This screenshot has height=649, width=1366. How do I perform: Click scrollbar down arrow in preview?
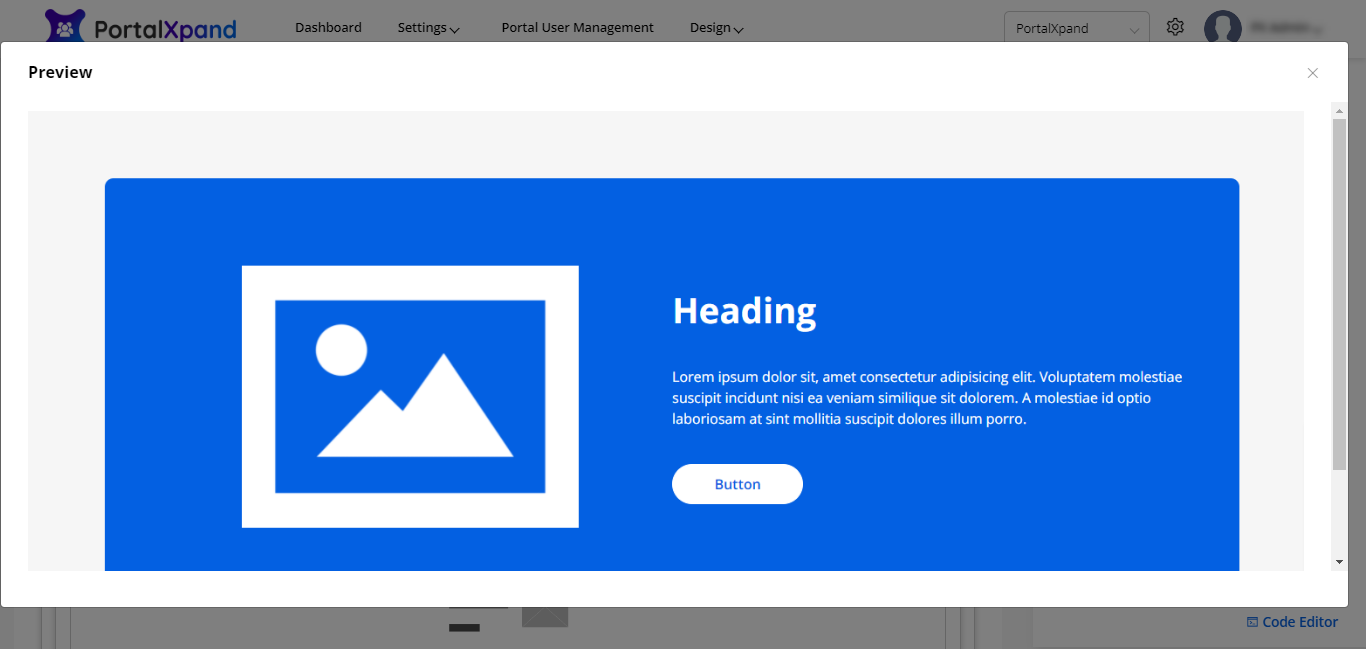pyautogui.click(x=1339, y=562)
